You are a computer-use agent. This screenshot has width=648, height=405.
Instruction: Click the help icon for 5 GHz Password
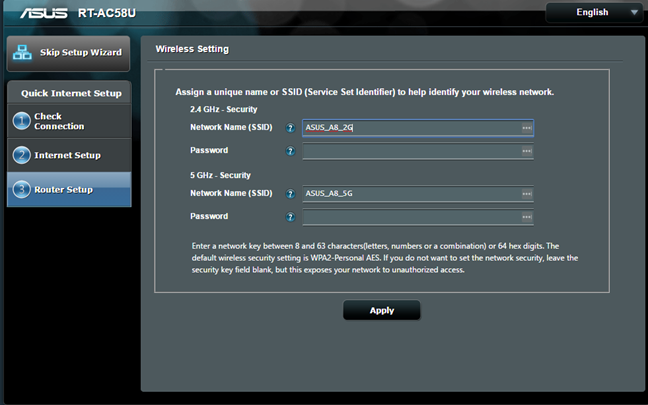click(291, 217)
